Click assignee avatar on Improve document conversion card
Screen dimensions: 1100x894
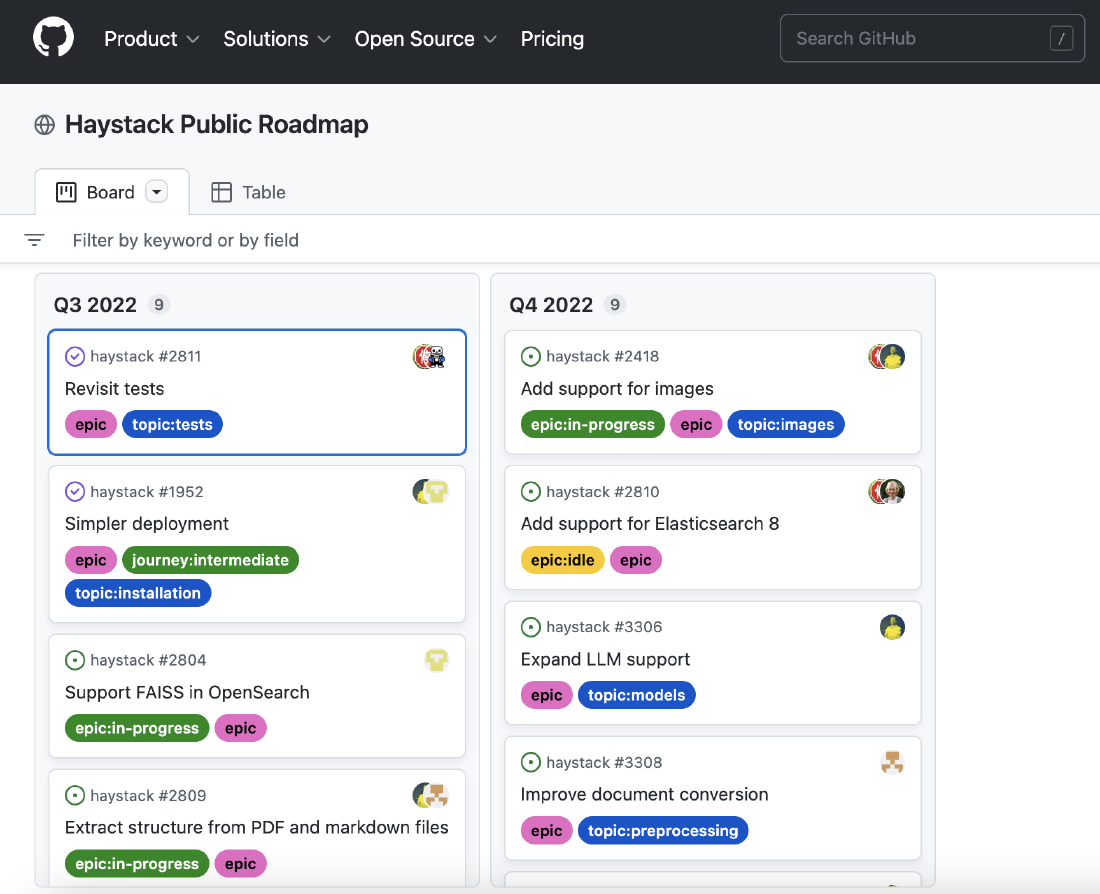pos(892,763)
